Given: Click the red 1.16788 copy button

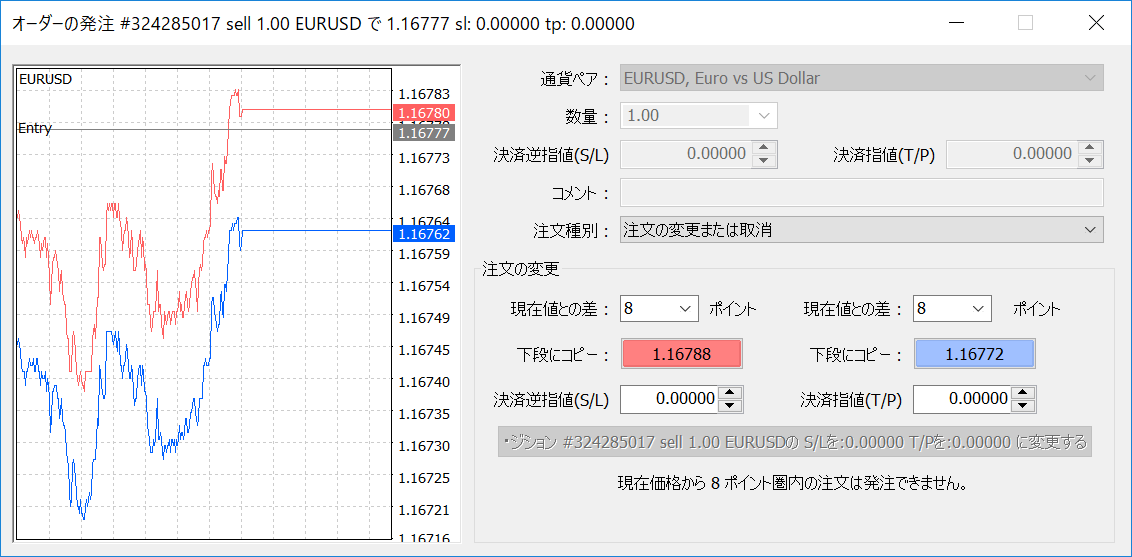Looking at the screenshot, I should coord(681,354).
